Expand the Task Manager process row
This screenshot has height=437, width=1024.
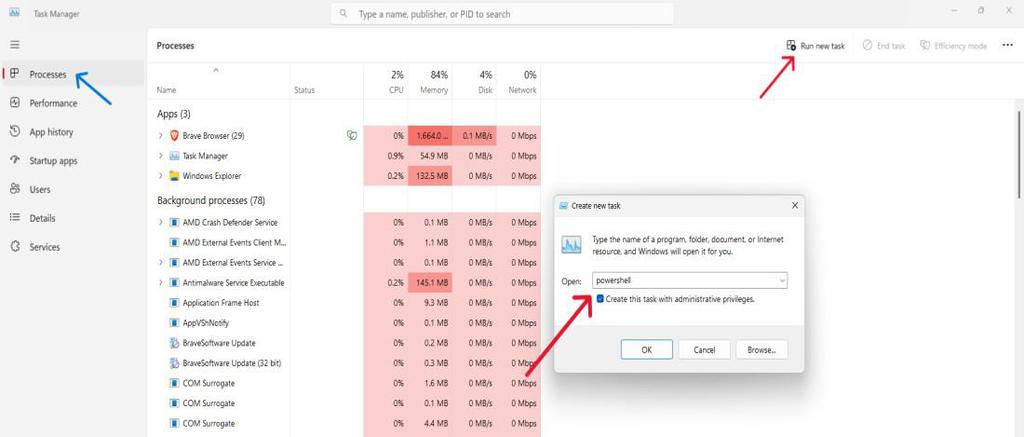(x=161, y=156)
